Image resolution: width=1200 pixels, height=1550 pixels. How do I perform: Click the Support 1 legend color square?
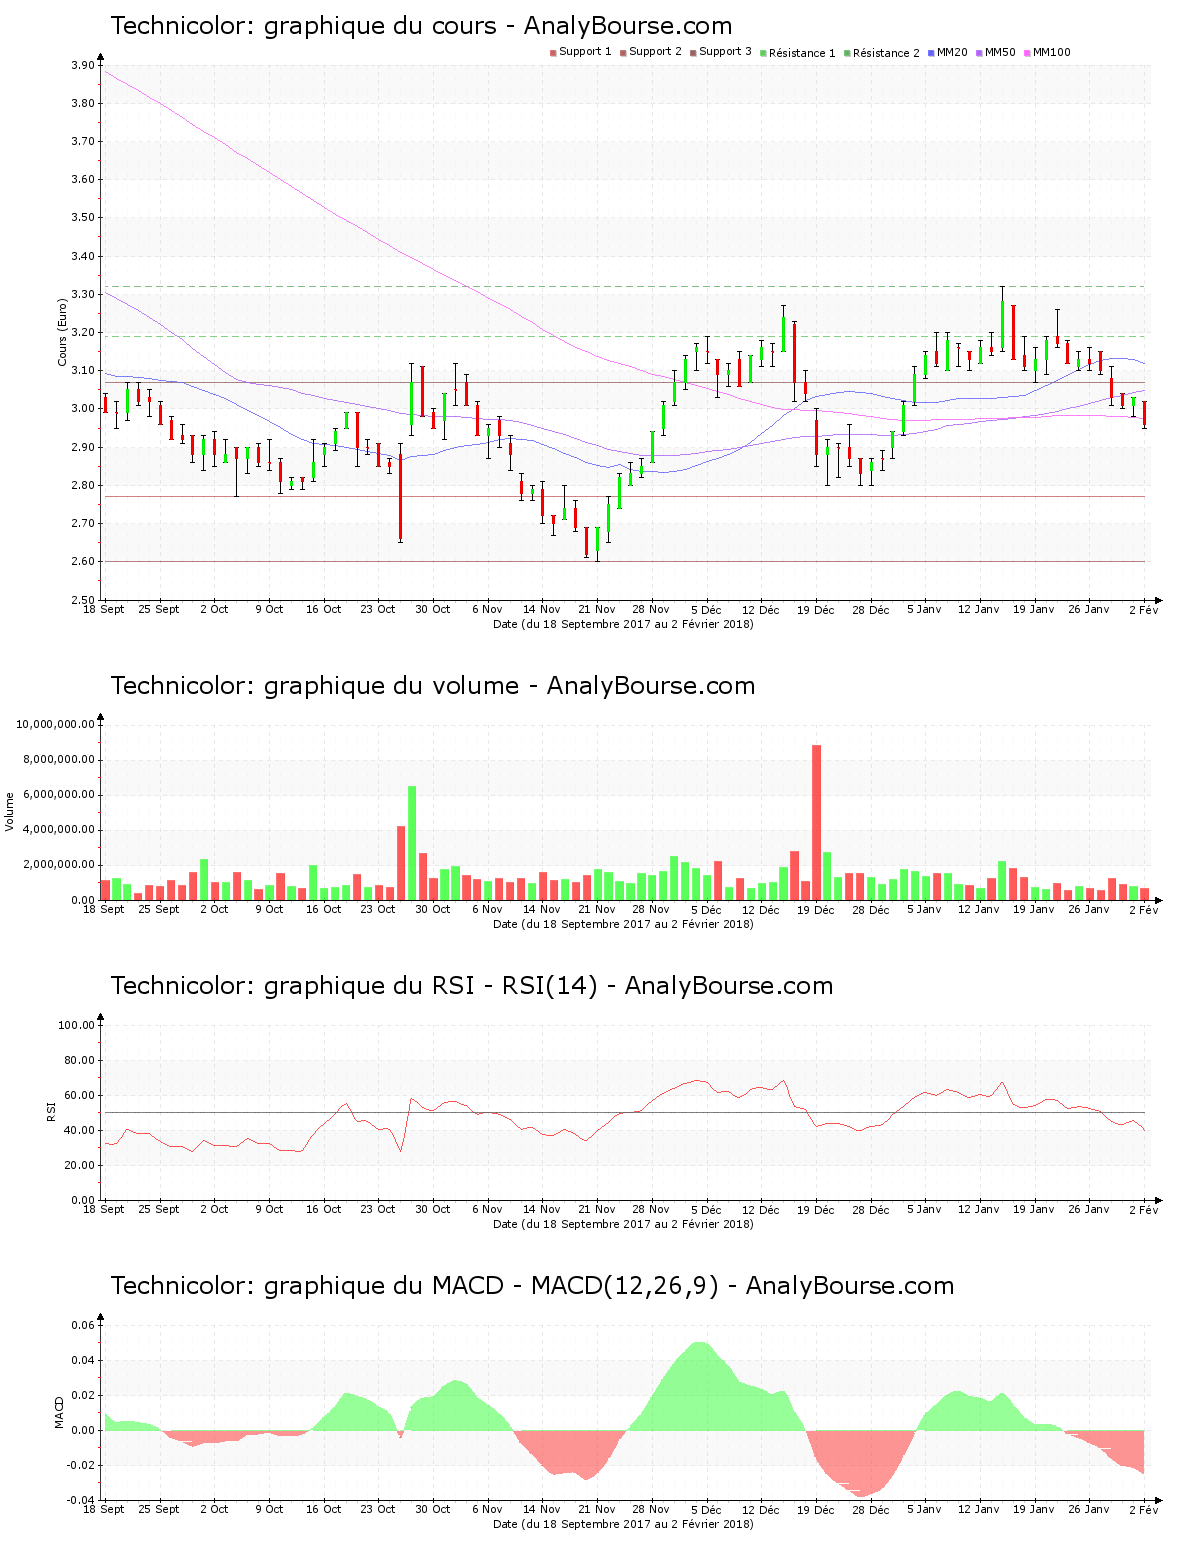click(x=553, y=52)
